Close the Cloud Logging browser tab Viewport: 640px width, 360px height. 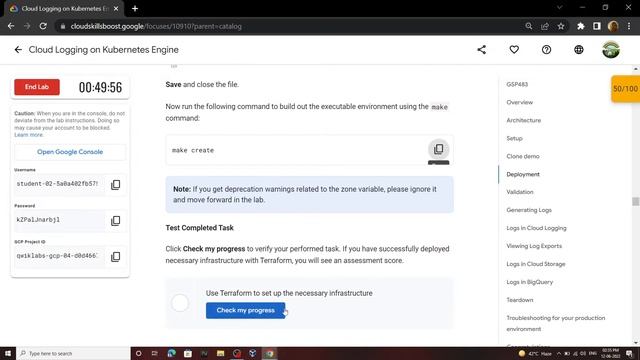[x=116, y=9]
